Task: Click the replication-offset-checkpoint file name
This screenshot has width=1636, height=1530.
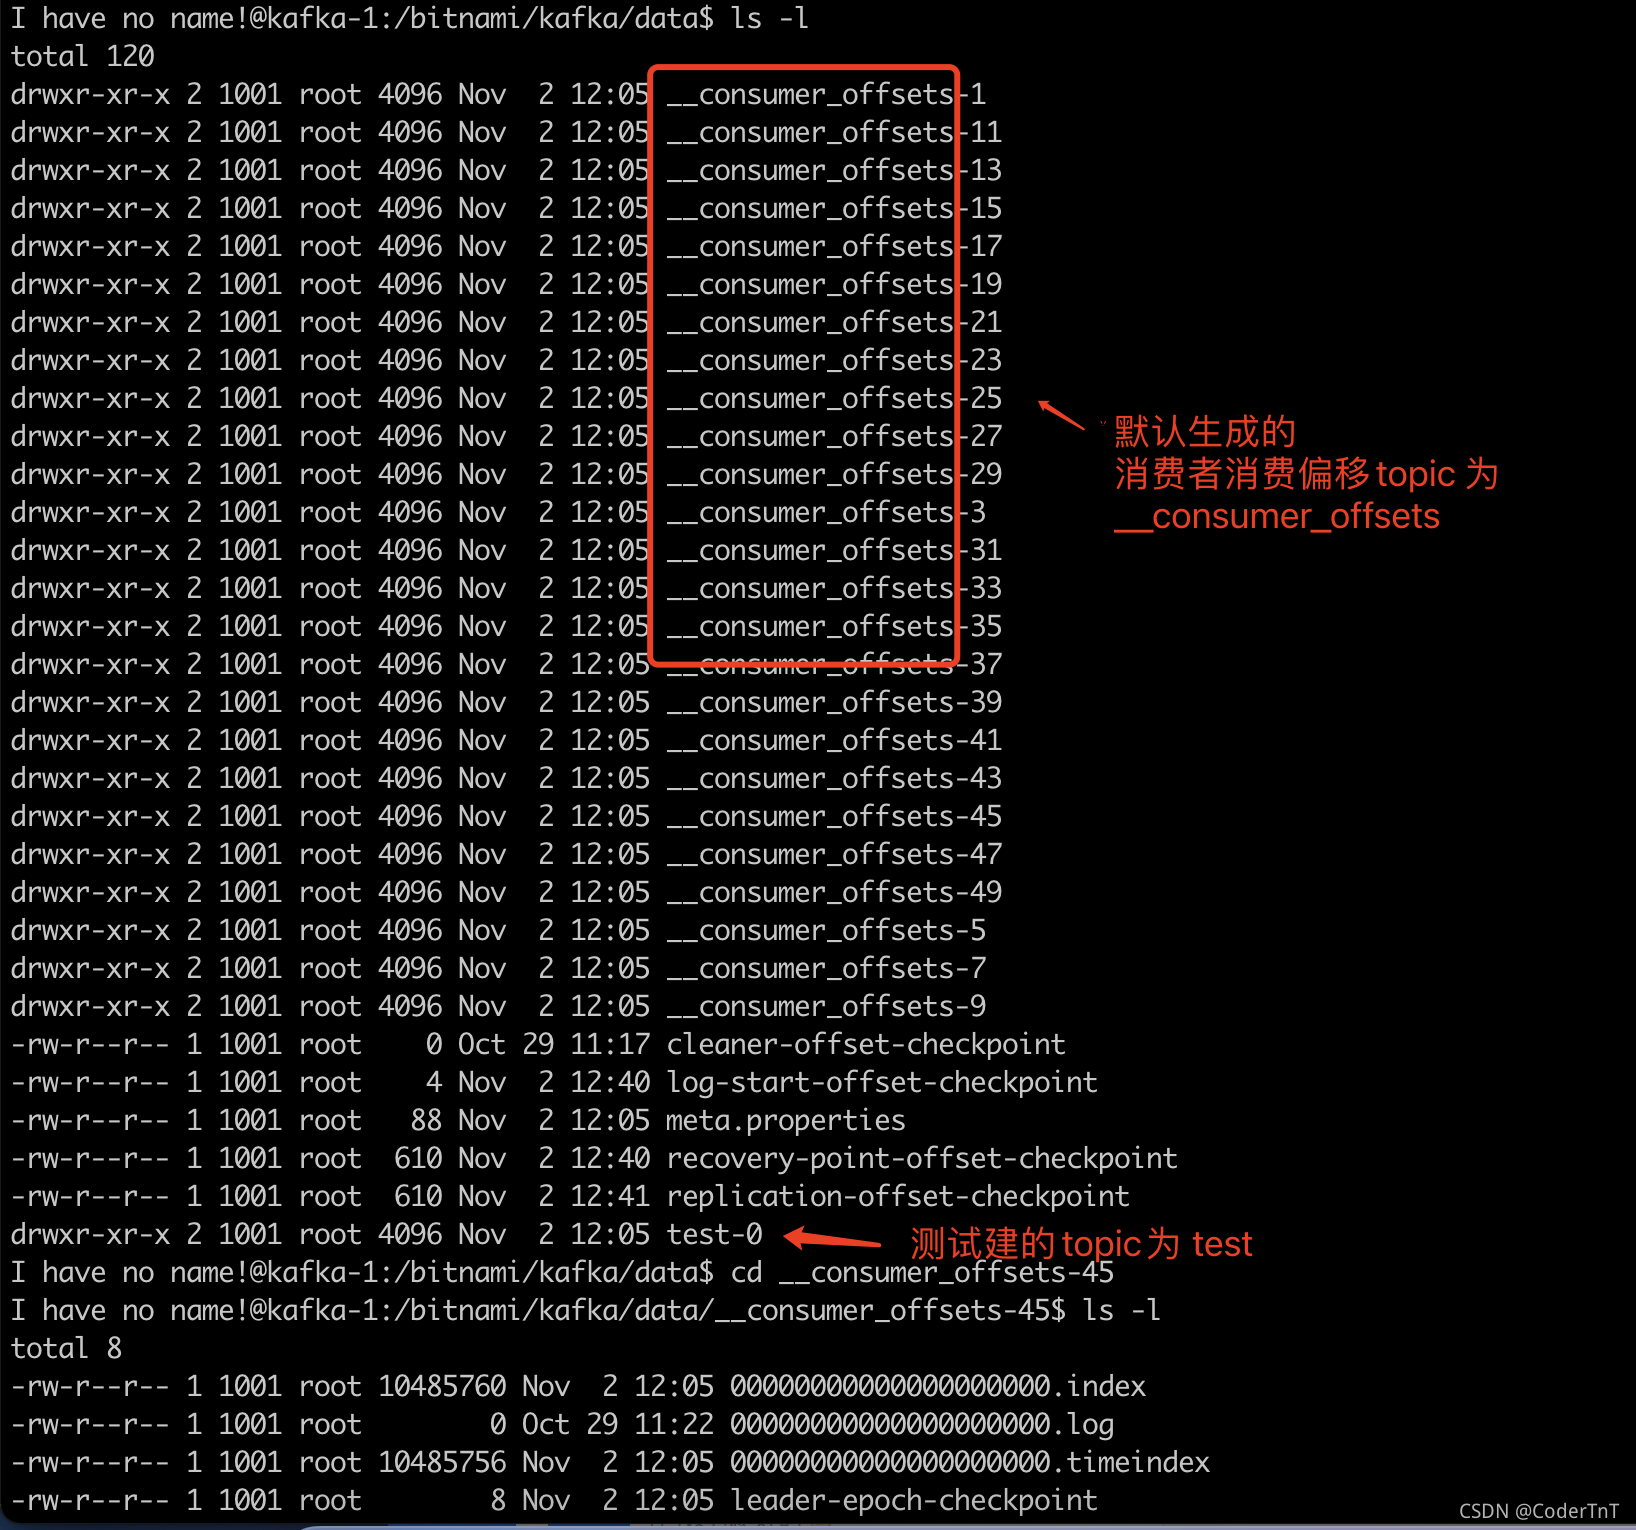Action: point(898,1196)
